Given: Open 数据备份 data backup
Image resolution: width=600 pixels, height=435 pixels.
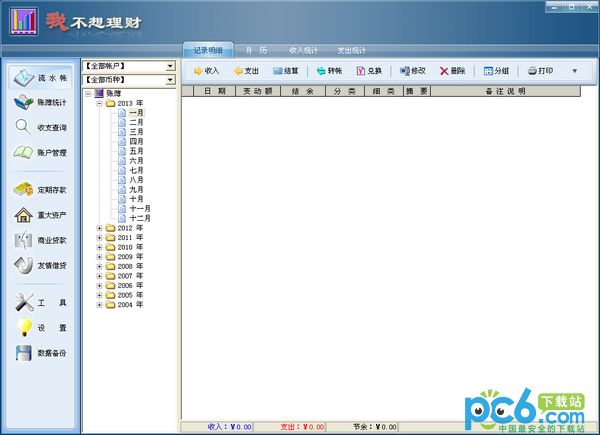Looking at the screenshot, I should click(x=40, y=352).
